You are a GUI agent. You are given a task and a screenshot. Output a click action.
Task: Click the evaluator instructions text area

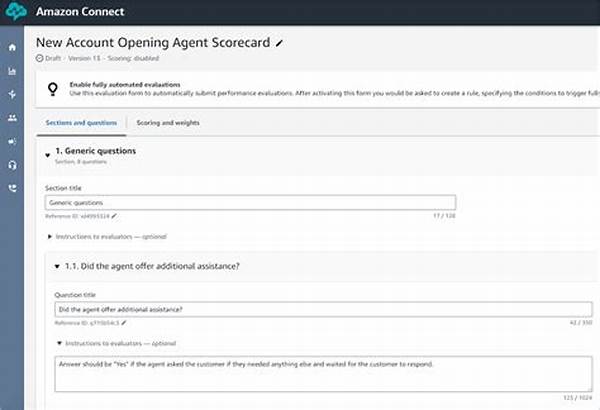(x=323, y=374)
